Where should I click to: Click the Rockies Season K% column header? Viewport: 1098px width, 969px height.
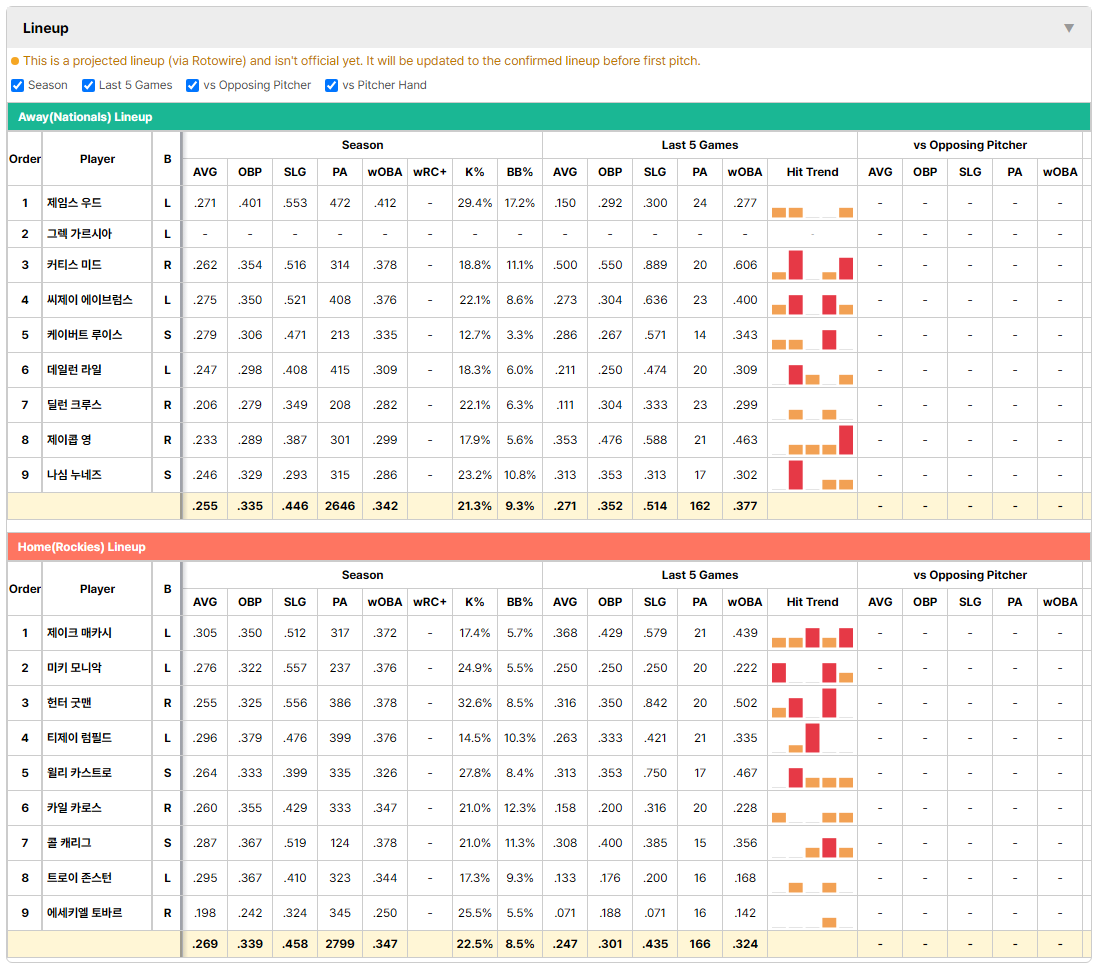475,602
